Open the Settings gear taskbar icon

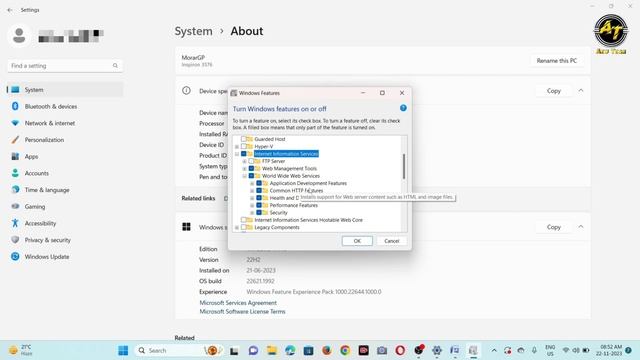tap(437, 350)
